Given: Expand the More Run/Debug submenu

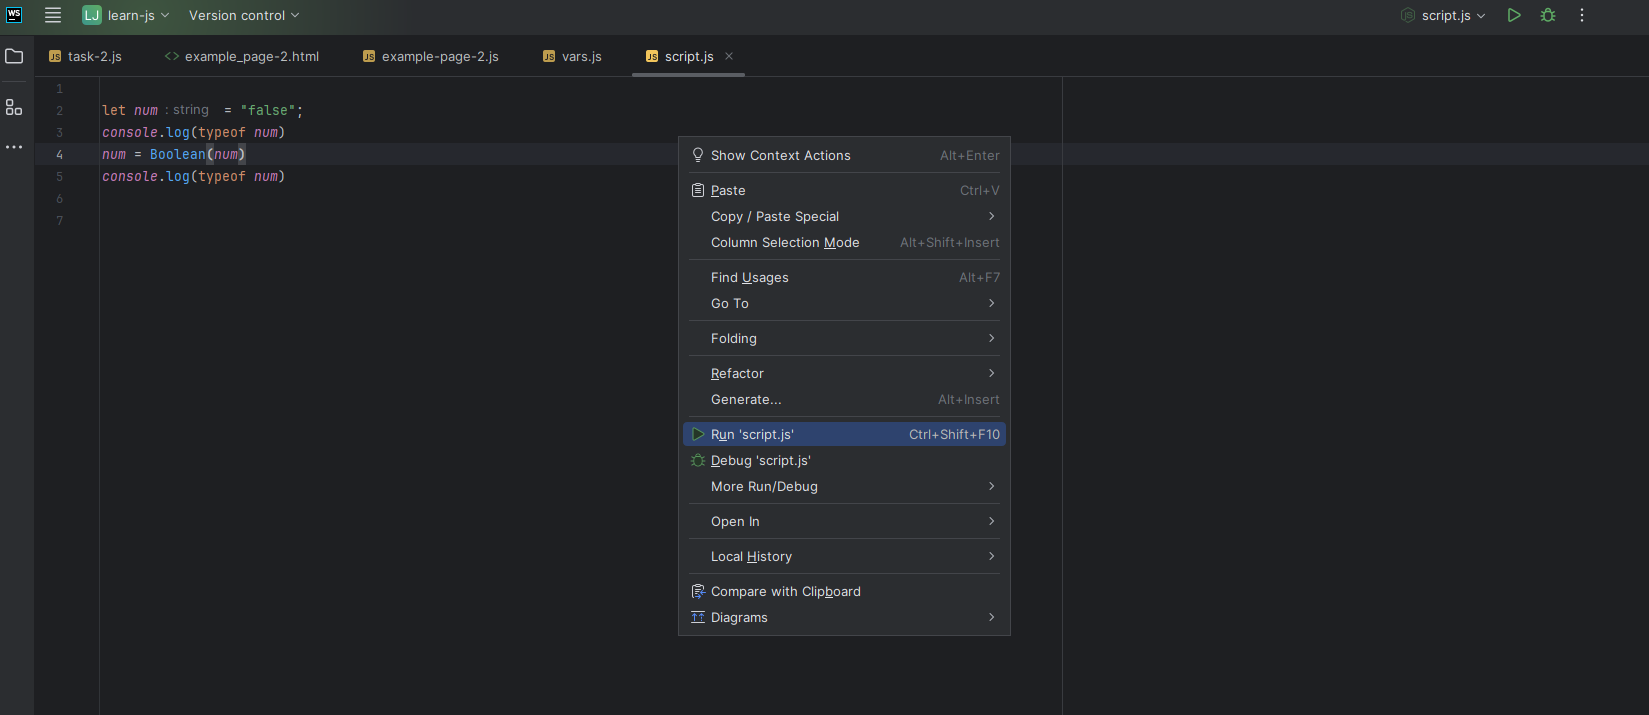Looking at the screenshot, I should point(845,486).
